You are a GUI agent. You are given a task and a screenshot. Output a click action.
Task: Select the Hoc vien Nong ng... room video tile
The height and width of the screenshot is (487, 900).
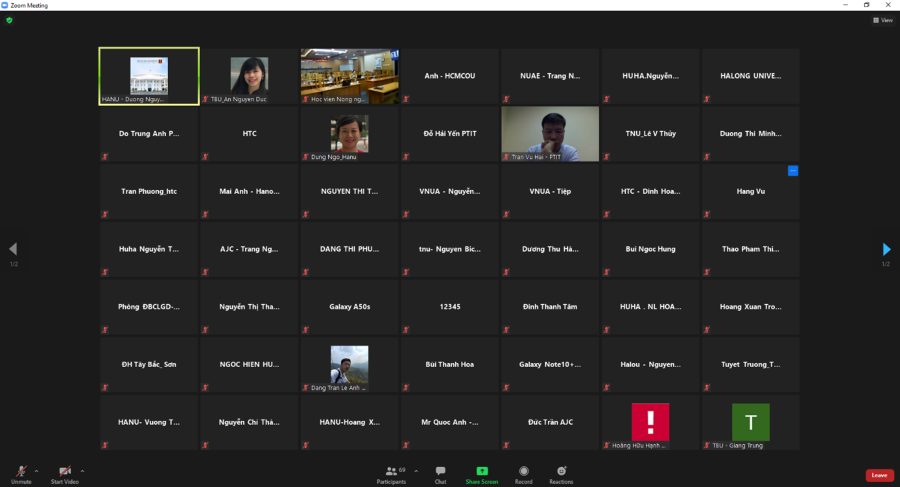tap(350, 76)
